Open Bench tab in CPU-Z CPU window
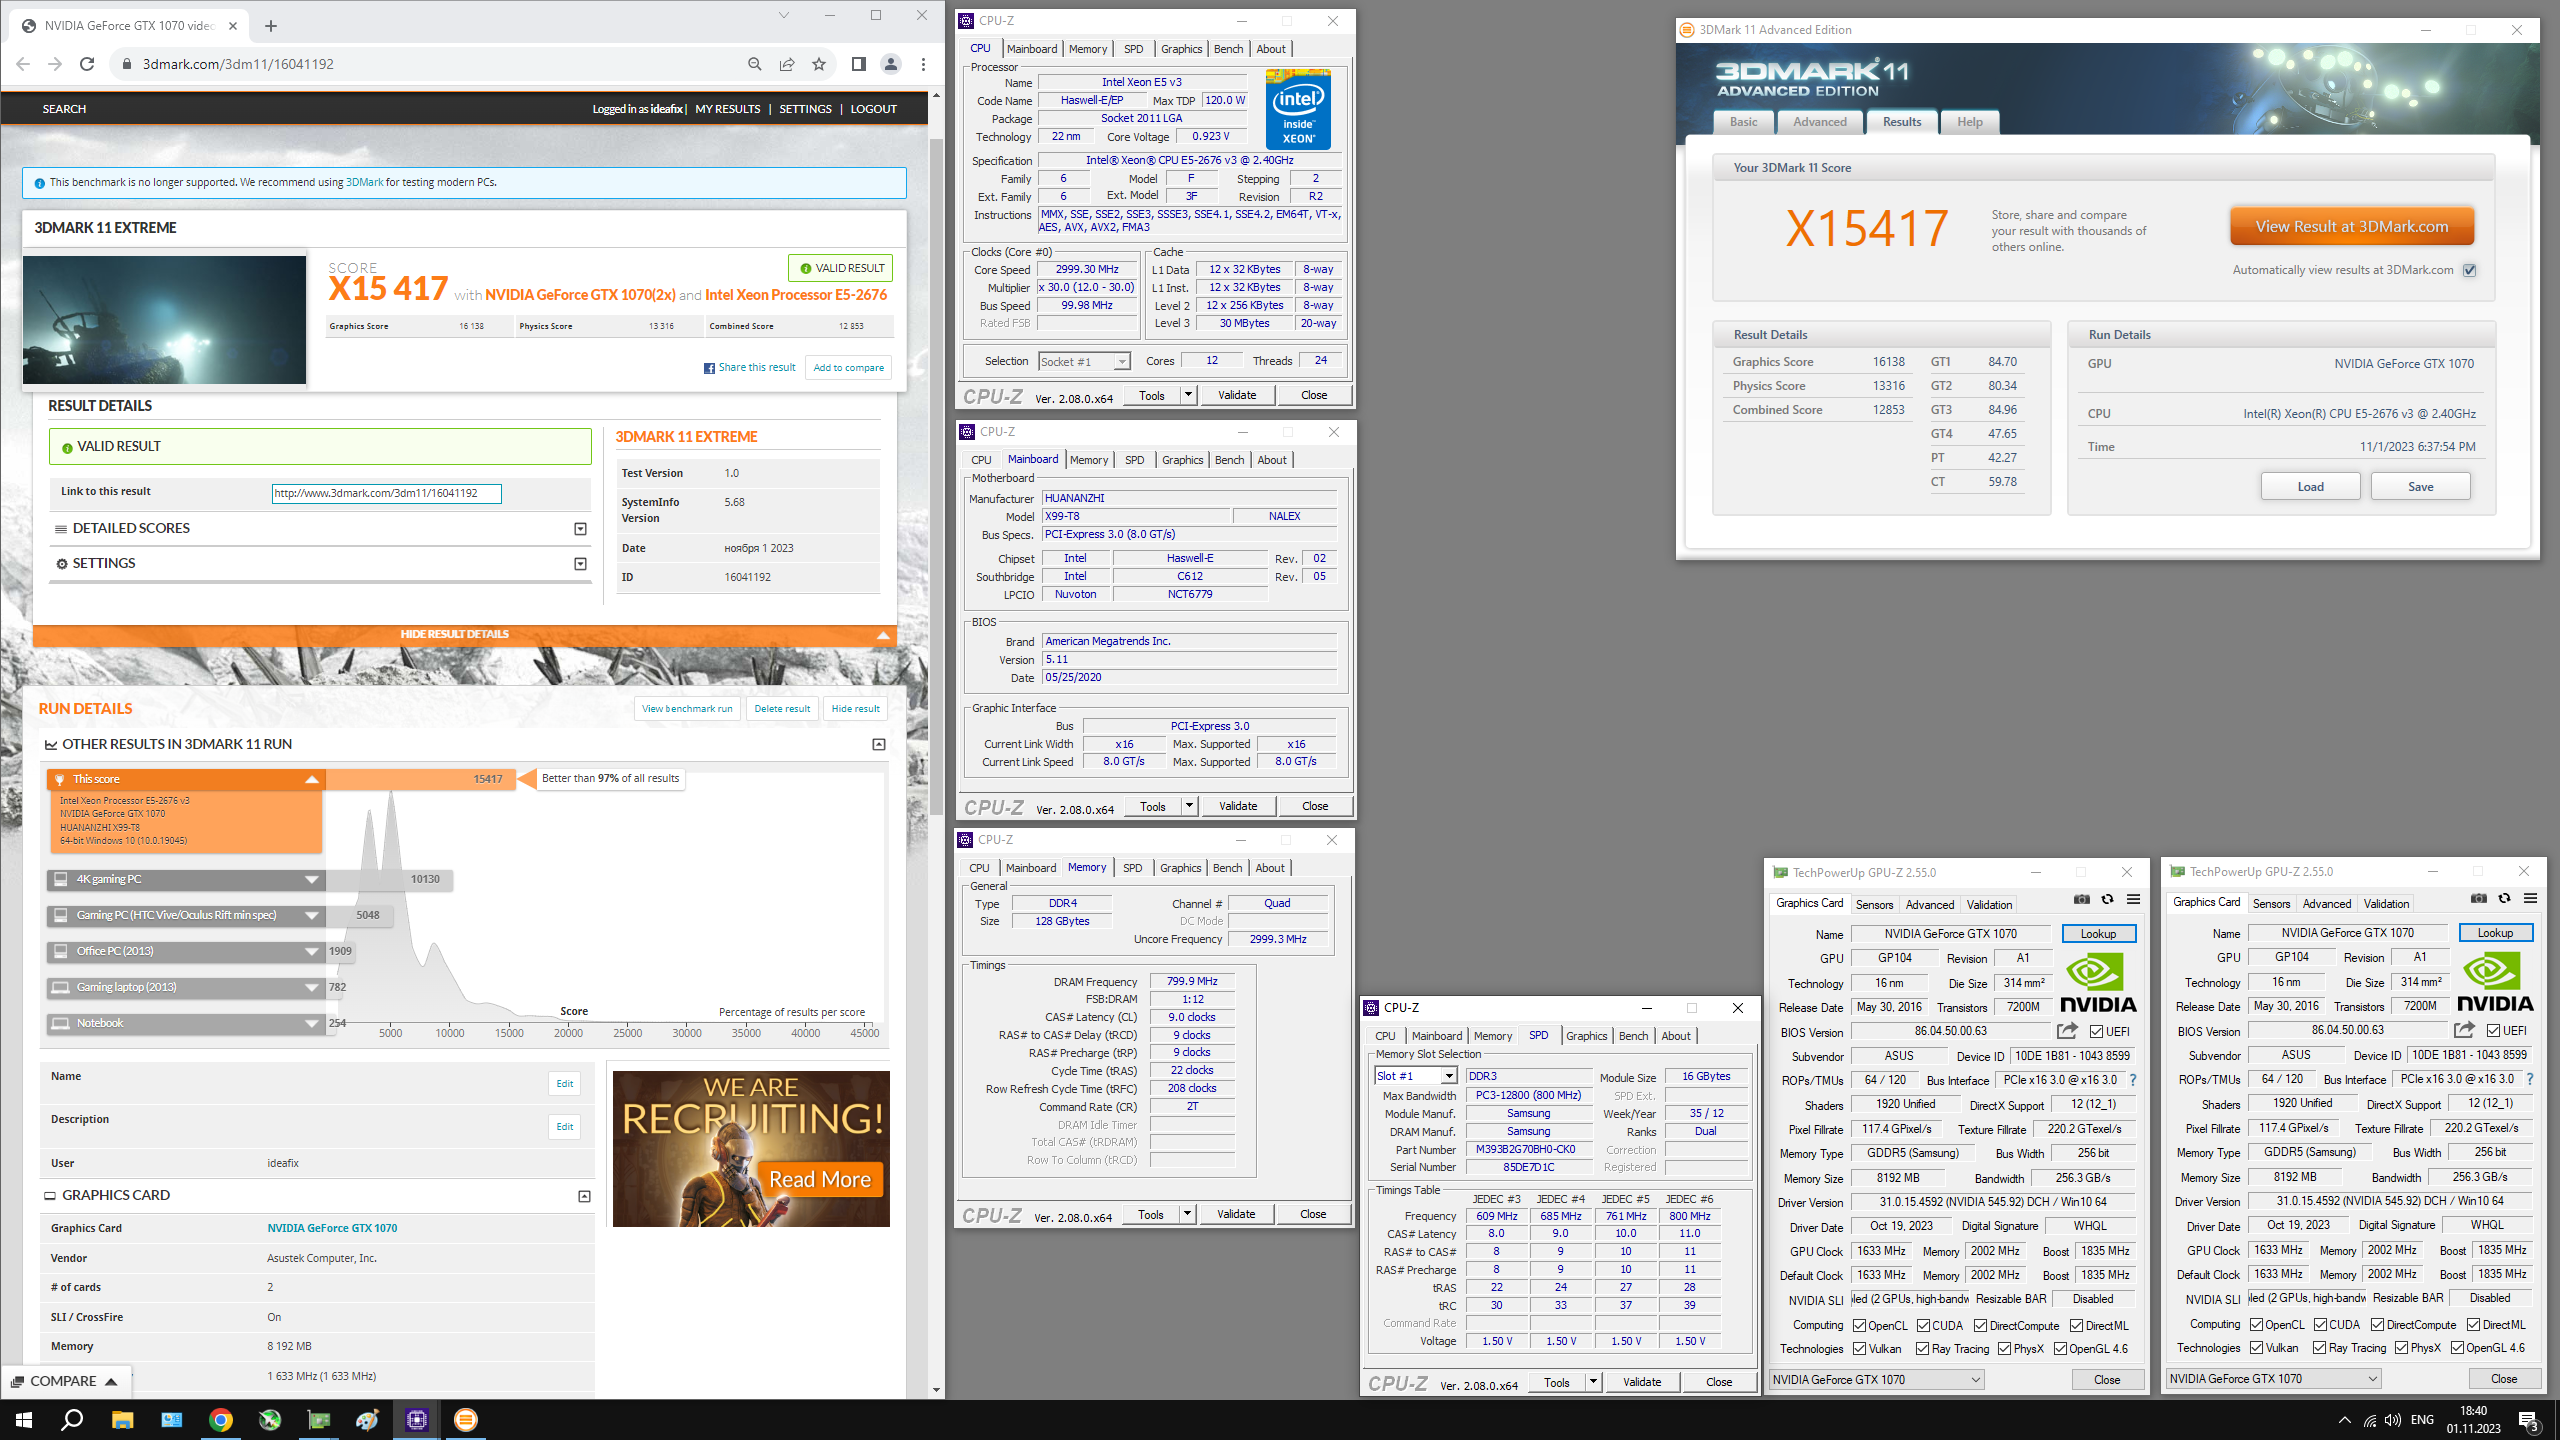The height and width of the screenshot is (1440, 2560). pyautogui.click(x=1228, y=49)
